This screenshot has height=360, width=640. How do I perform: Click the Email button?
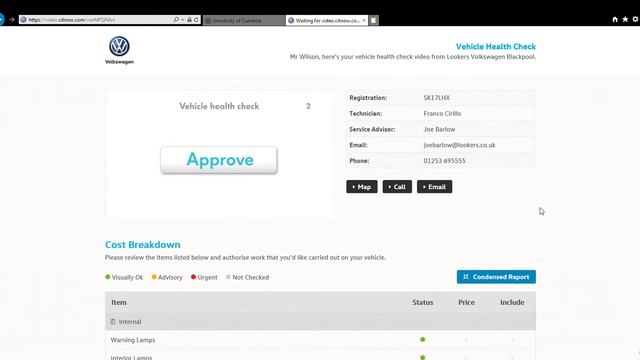pos(434,187)
